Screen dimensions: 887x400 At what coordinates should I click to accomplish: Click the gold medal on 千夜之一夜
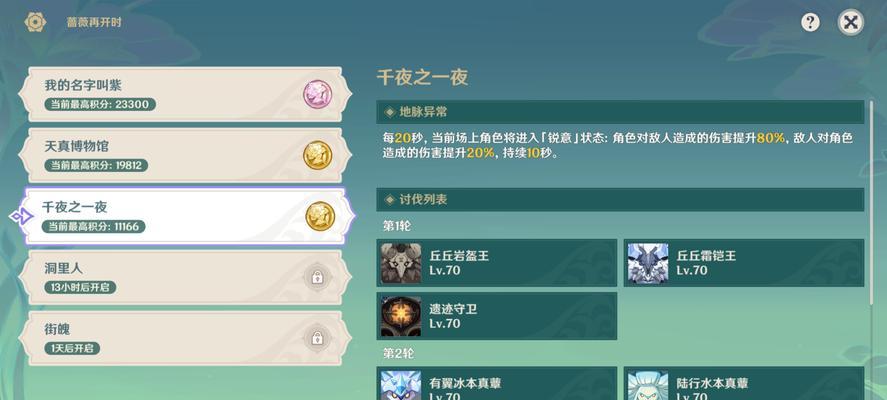click(320, 216)
